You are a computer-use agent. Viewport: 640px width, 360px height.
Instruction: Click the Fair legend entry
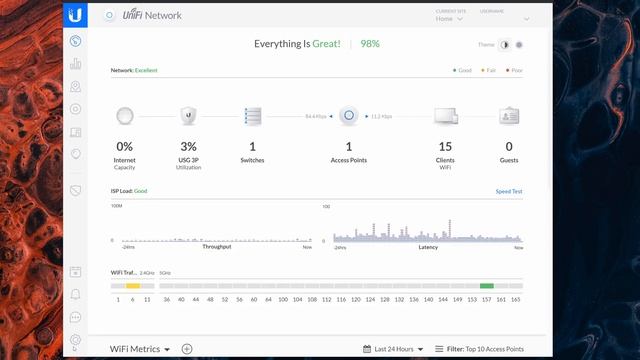[x=489, y=70]
